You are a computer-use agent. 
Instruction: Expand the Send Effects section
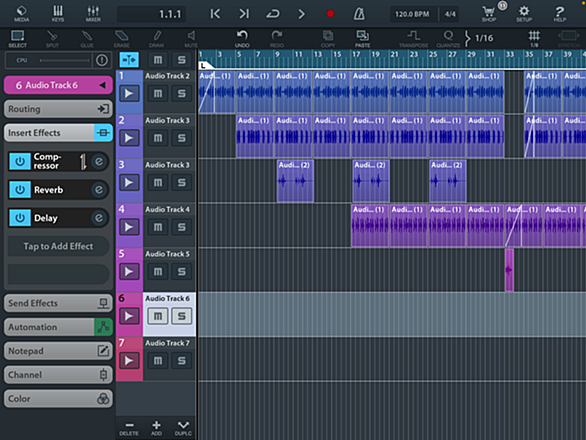(58, 303)
